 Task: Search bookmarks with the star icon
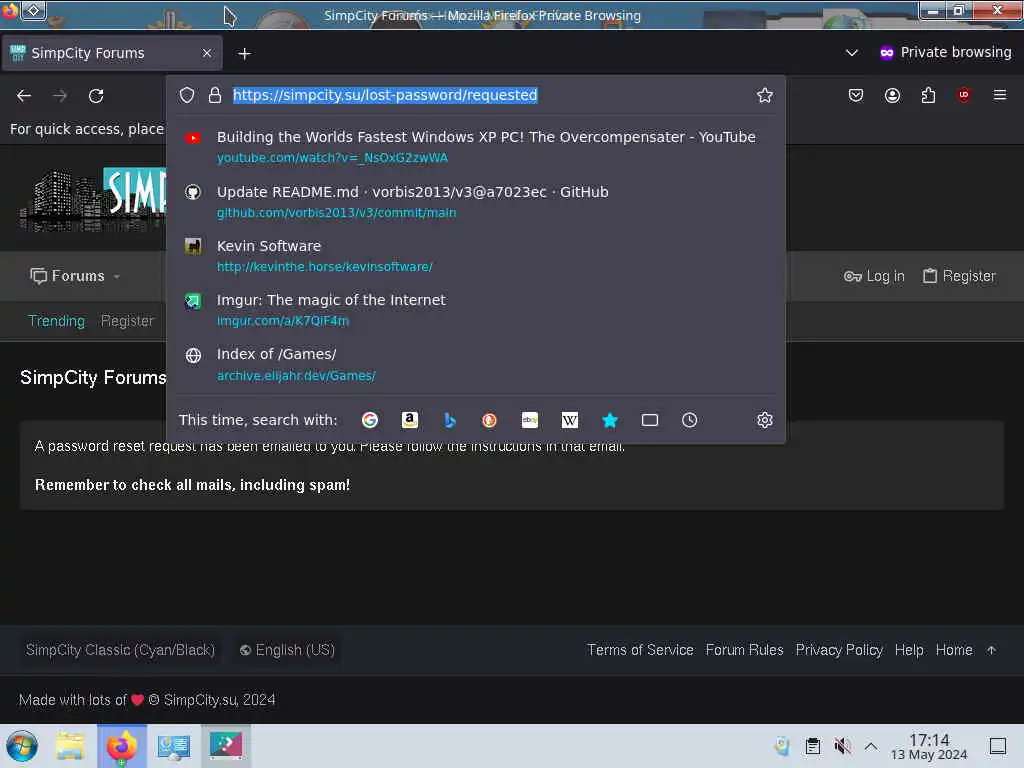tap(609, 420)
